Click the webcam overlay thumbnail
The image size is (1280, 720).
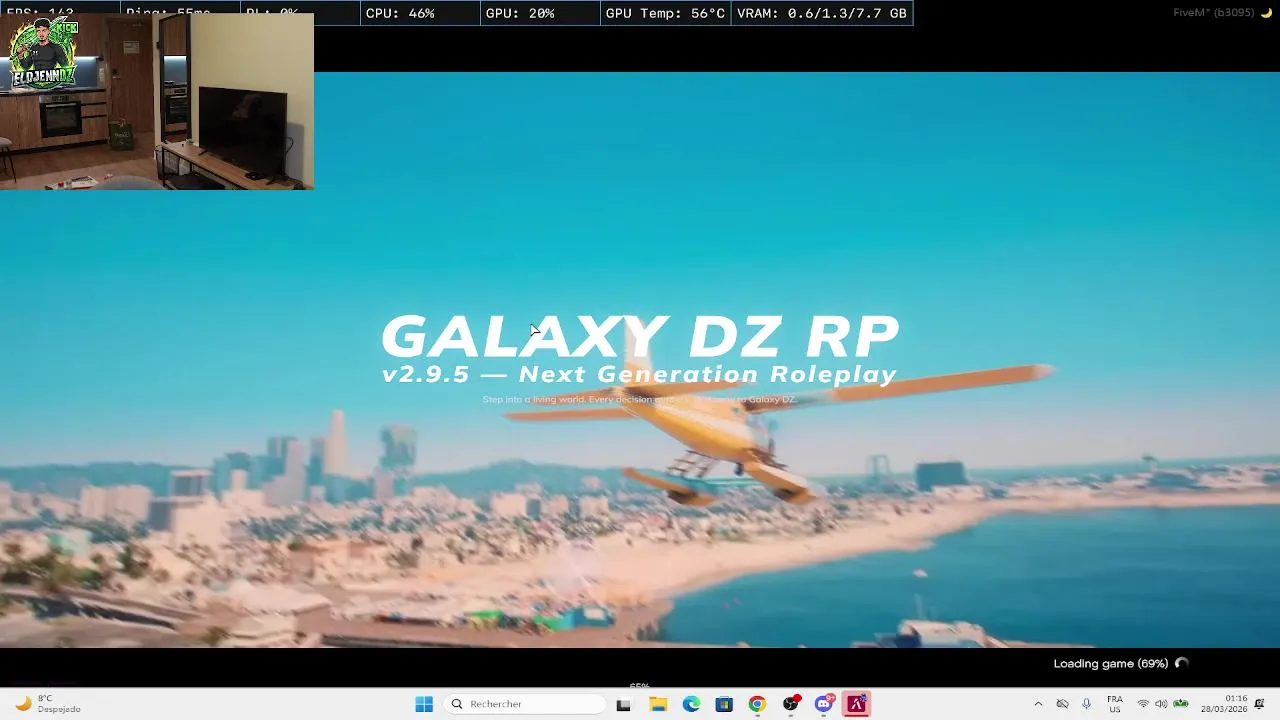[x=157, y=101]
